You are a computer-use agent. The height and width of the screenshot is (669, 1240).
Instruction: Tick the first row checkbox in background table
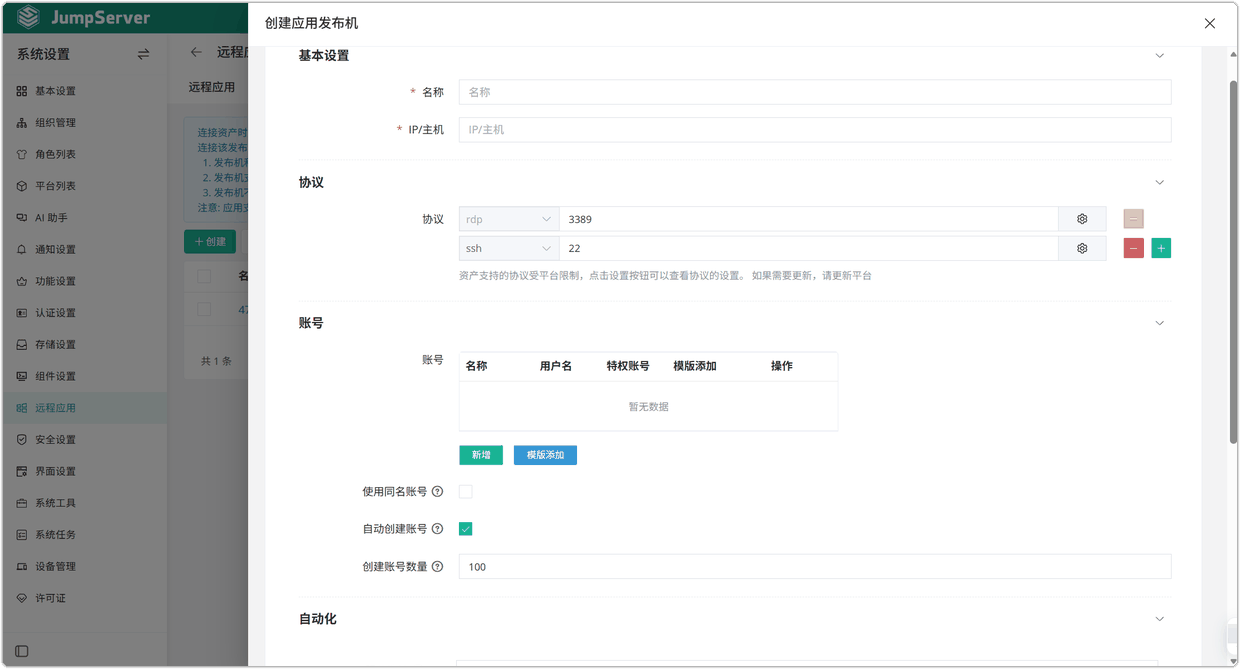(x=204, y=310)
